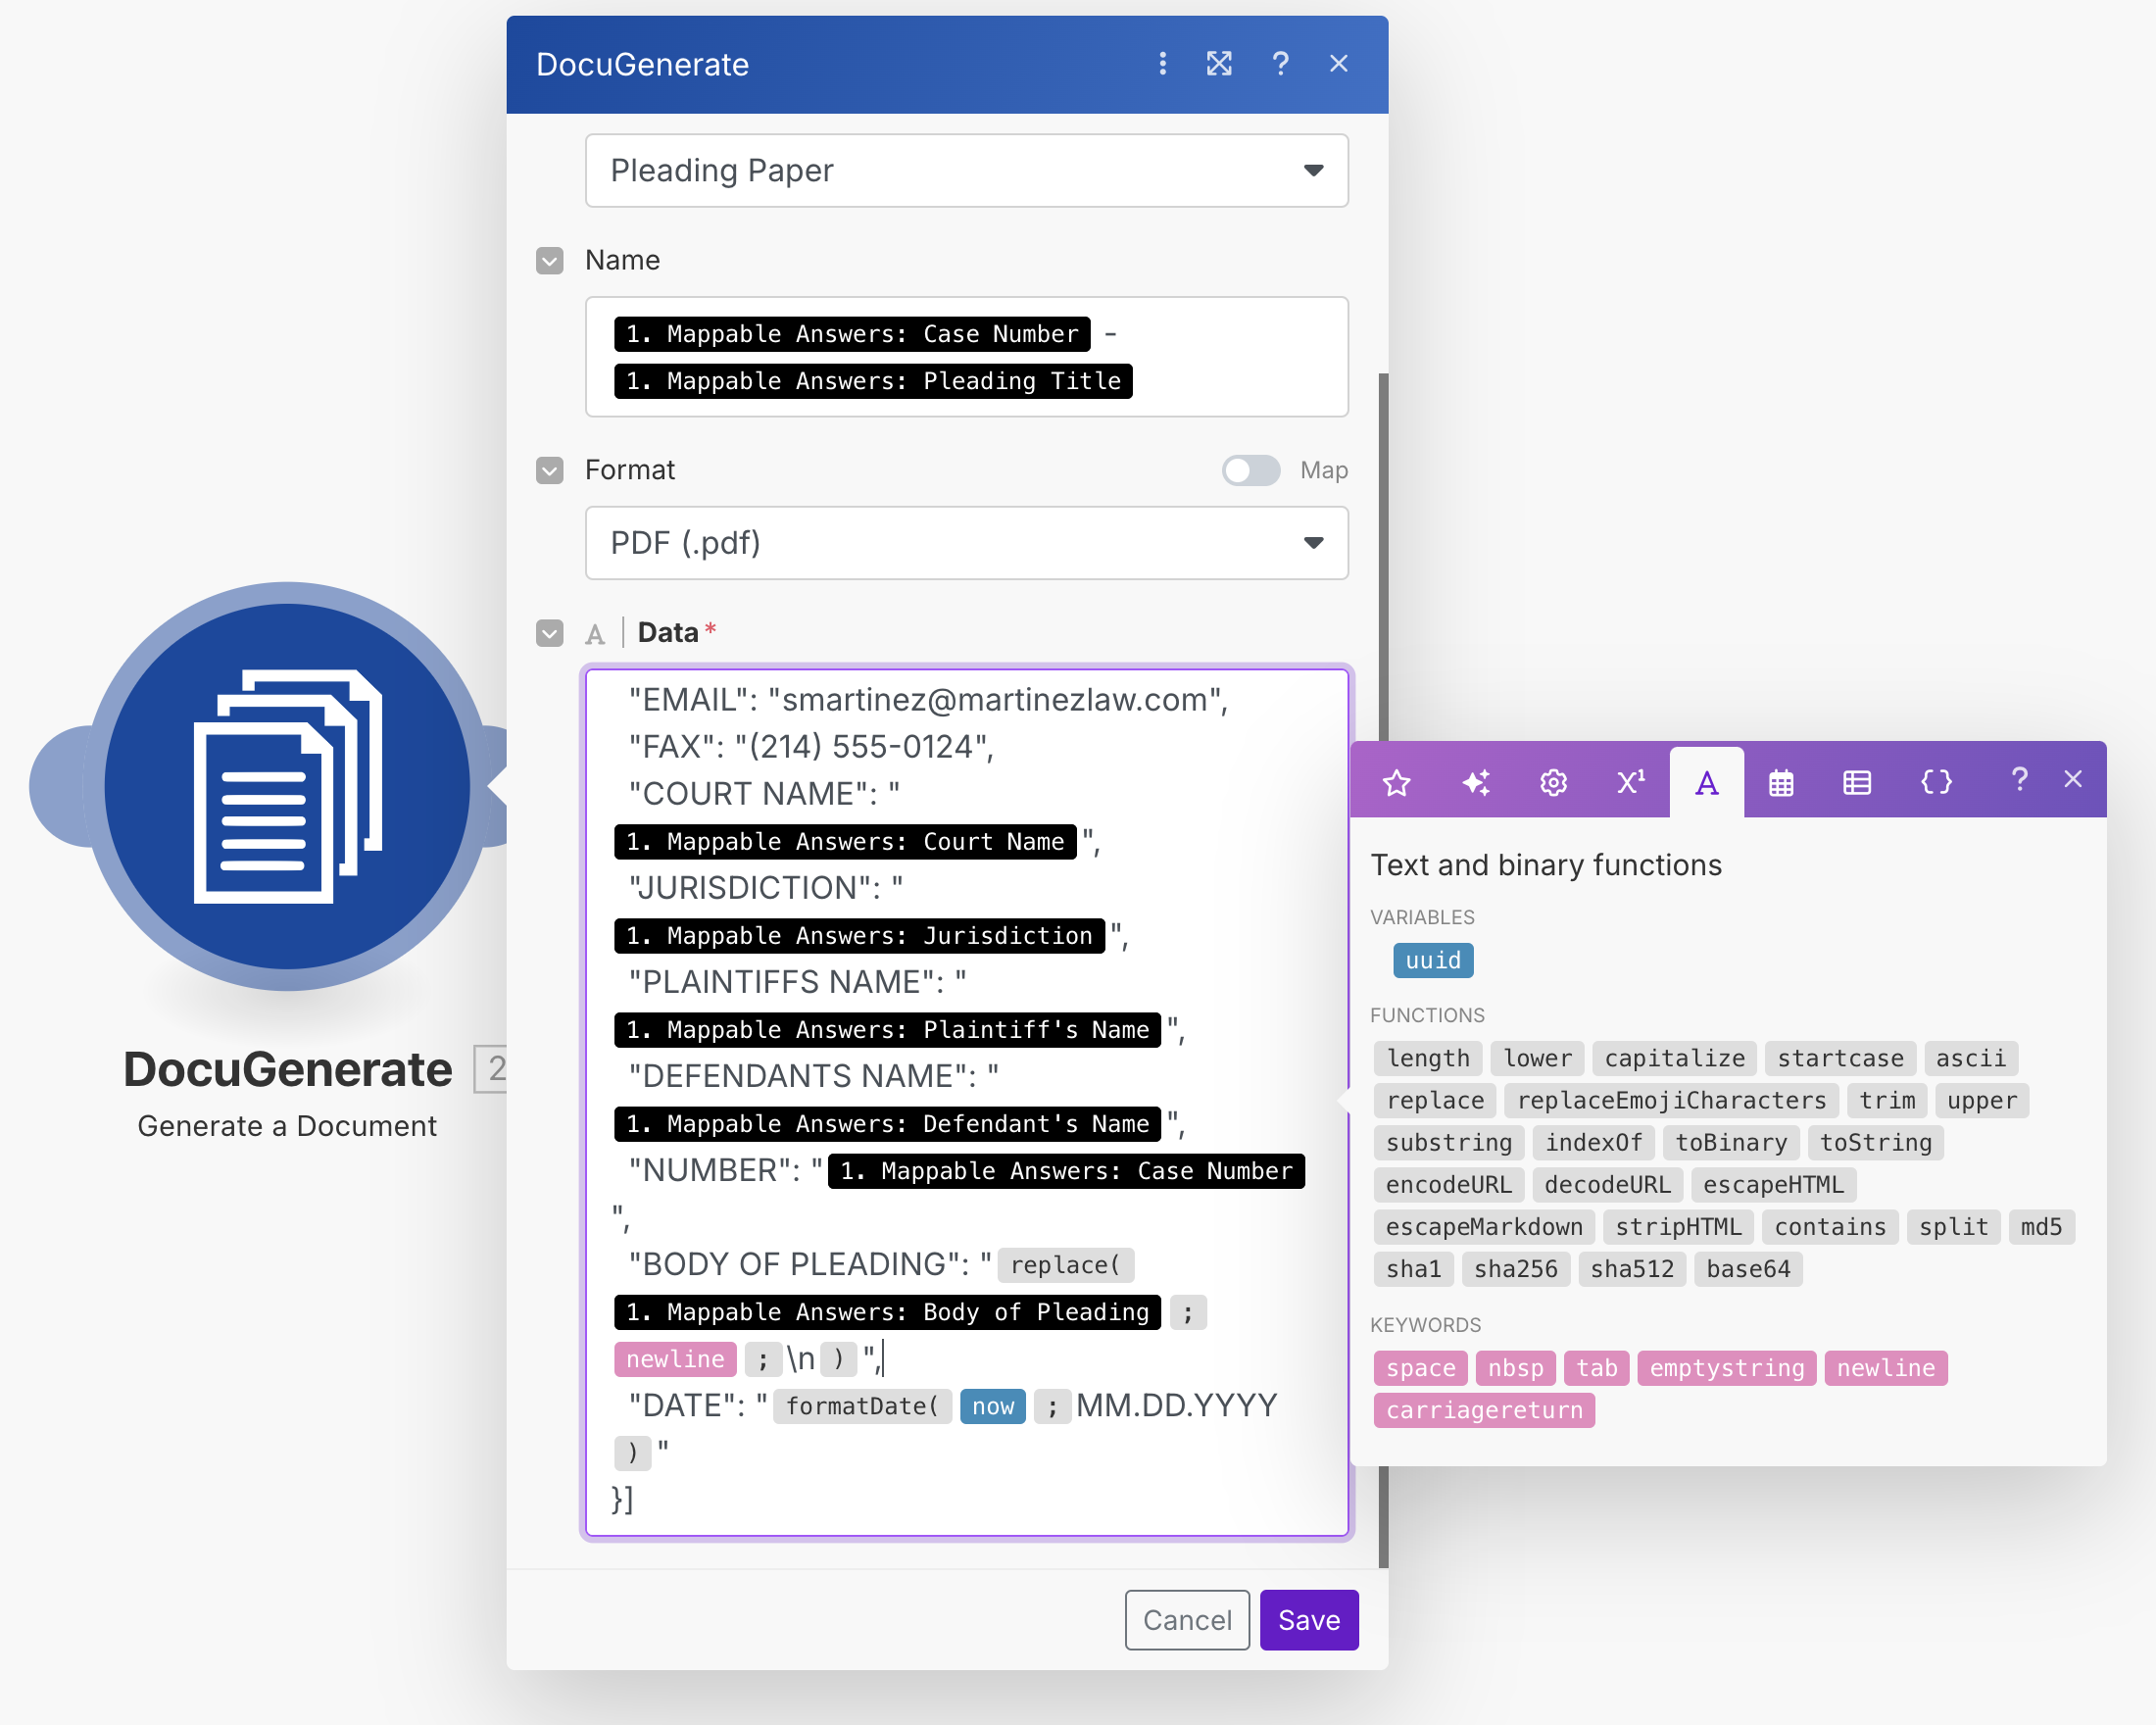The width and height of the screenshot is (2156, 1725).
Task: Click the formatDate( function pill in Data
Action: click(862, 1406)
